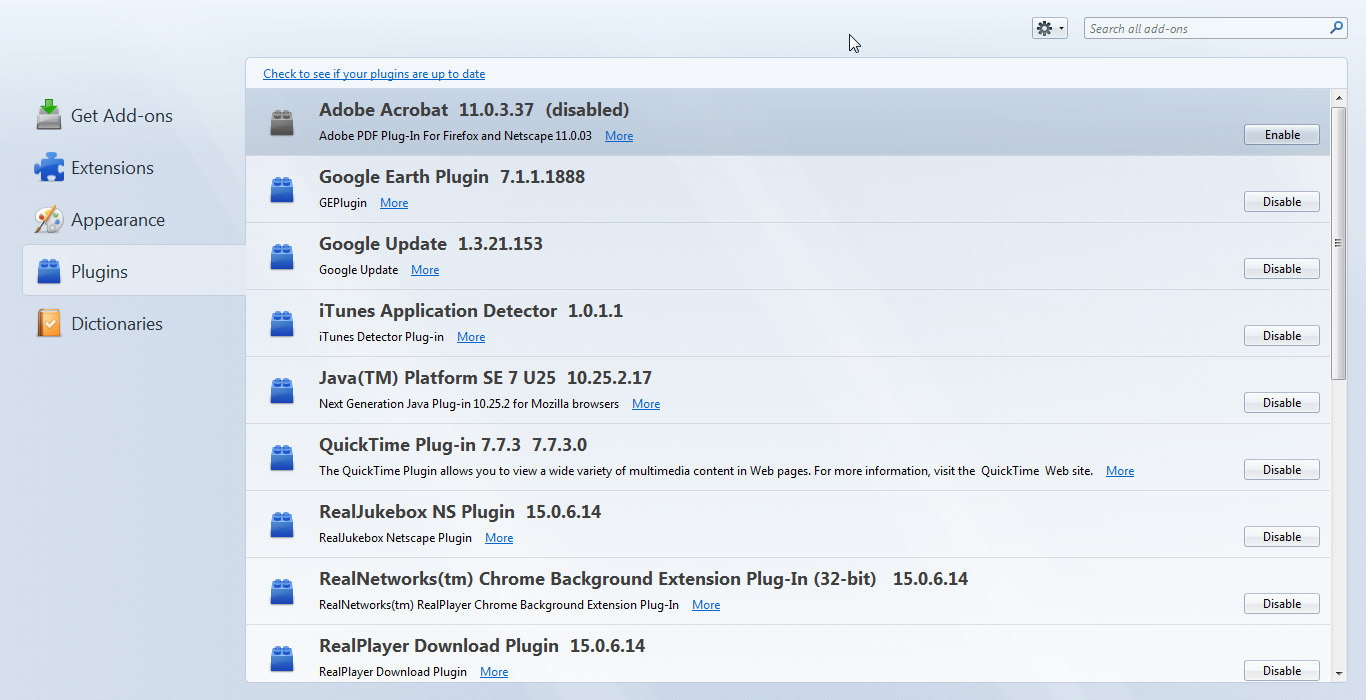Click the scrollbar down arrow

(x=1338, y=673)
